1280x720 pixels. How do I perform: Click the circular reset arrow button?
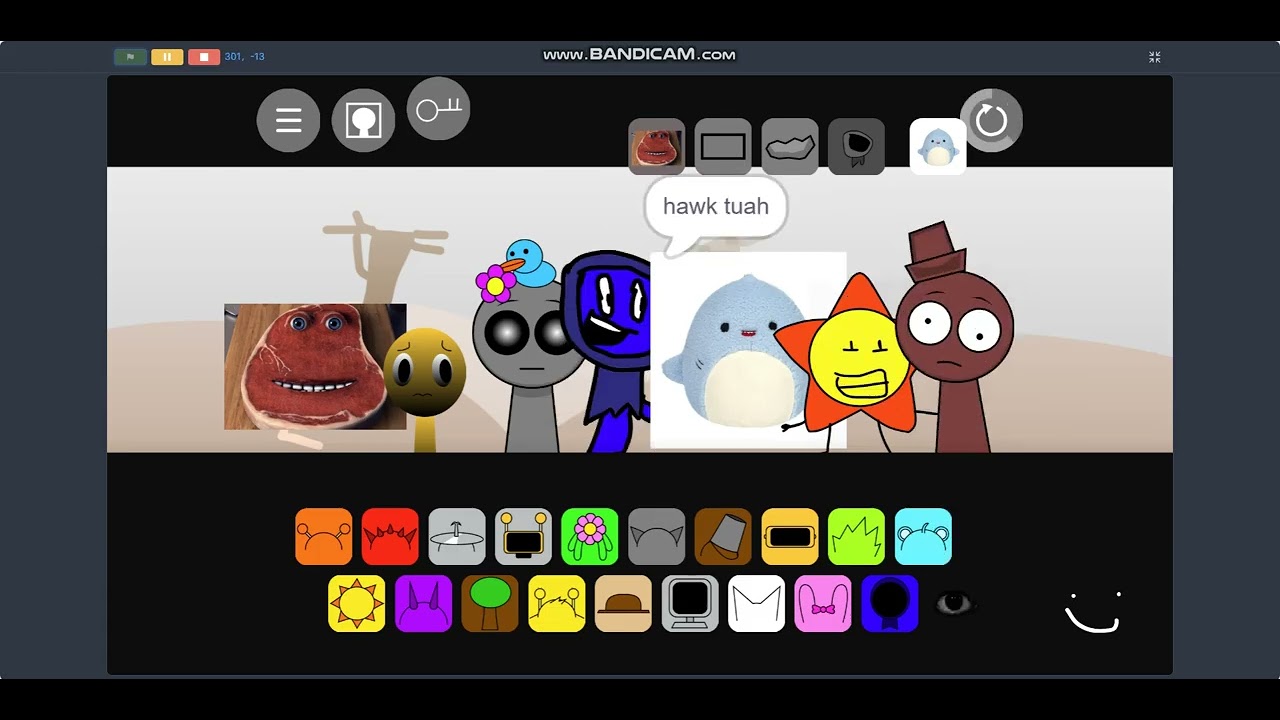click(x=991, y=121)
